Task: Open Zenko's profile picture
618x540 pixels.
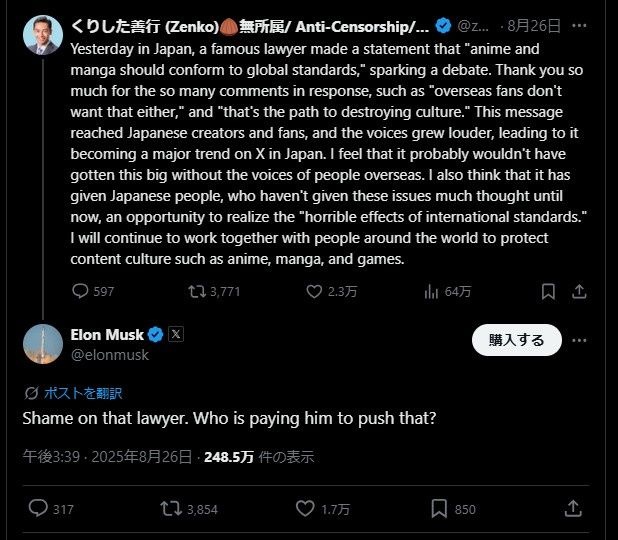Action: [44, 35]
